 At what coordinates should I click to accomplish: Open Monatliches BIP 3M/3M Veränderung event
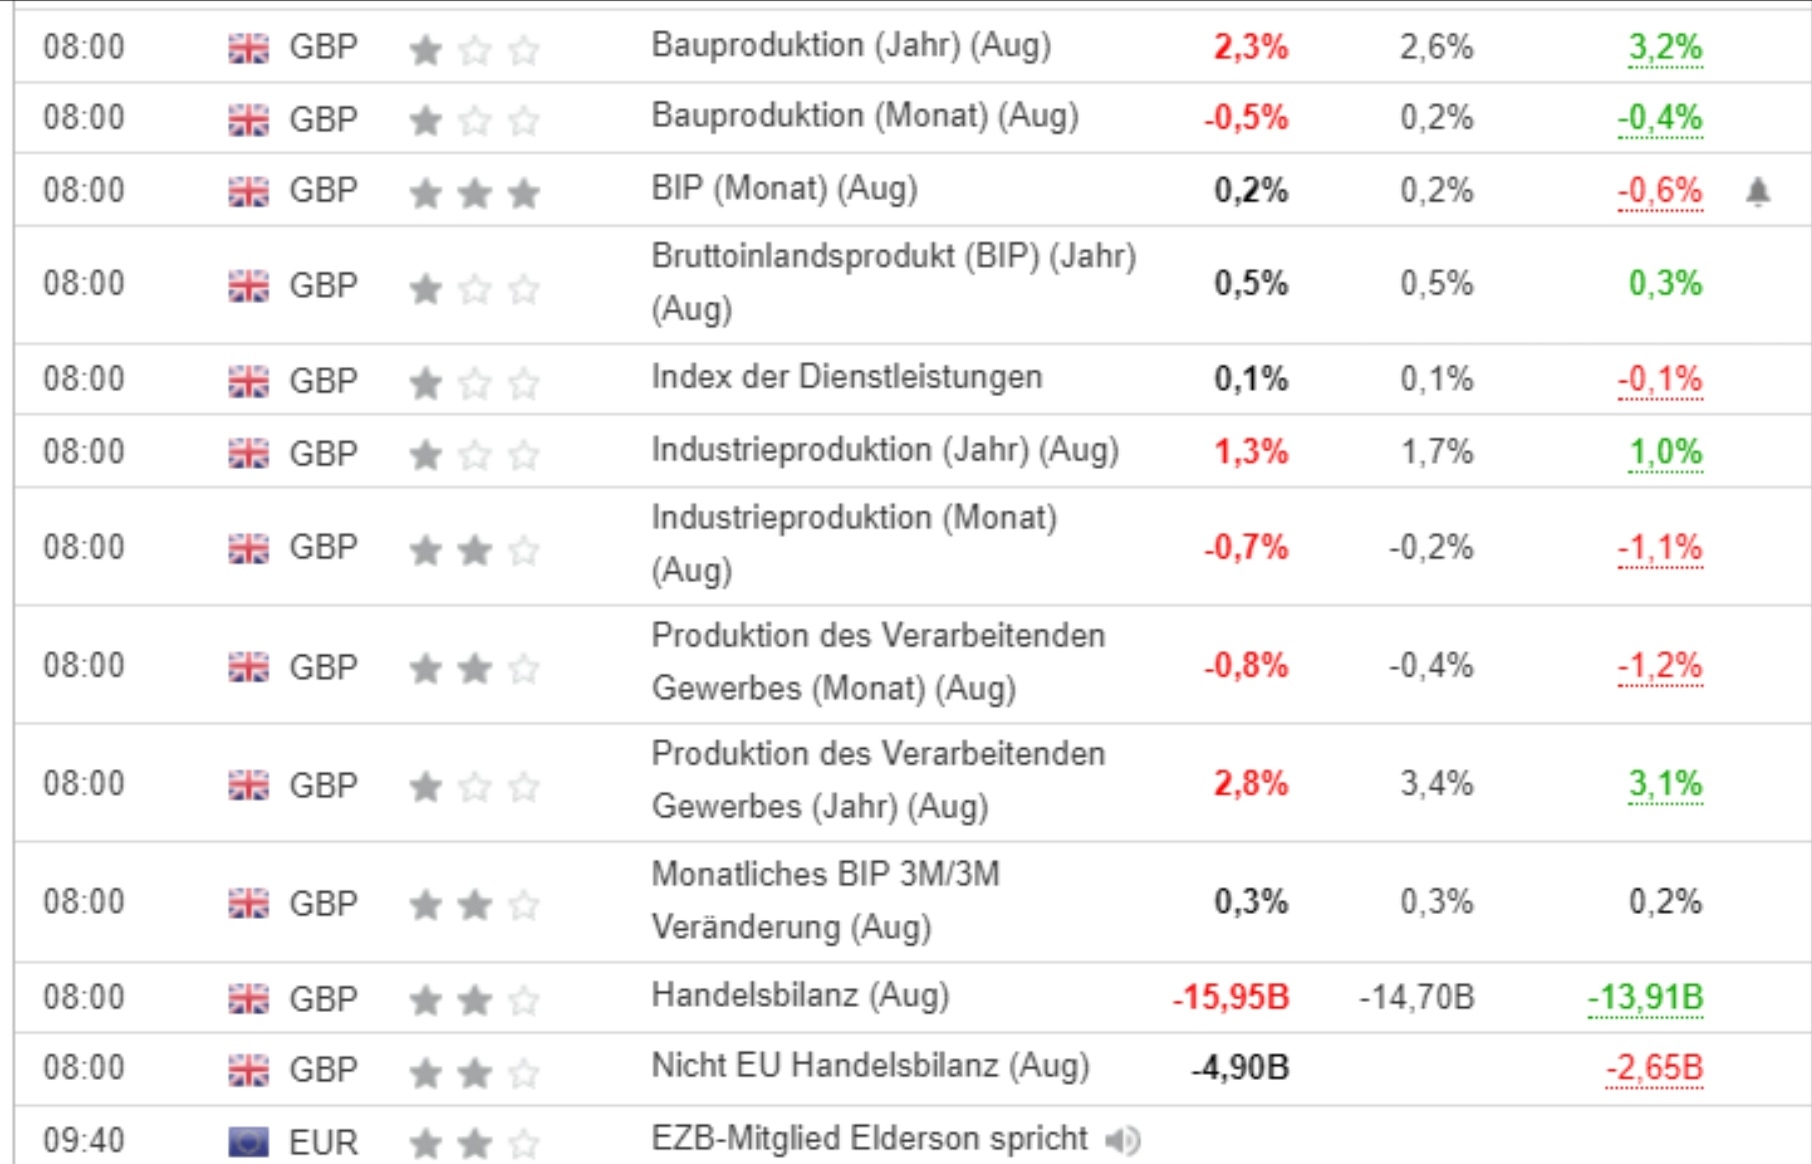click(x=824, y=900)
